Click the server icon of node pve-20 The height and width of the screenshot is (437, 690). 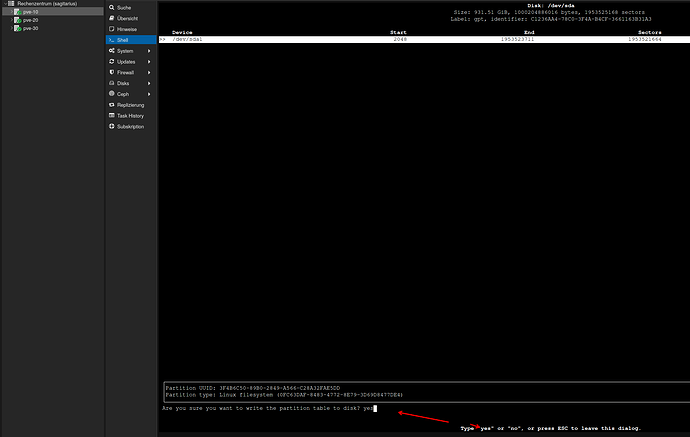click(x=18, y=20)
